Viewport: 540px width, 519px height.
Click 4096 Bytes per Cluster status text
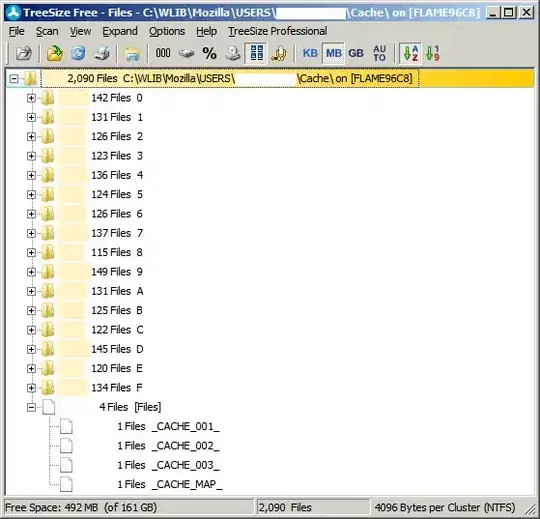point(445,508)
